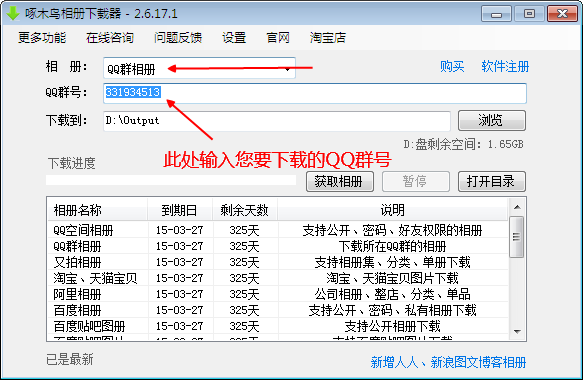Click the list scrollbar down arrow
583x380 pixels.
[x=517, y=332]
